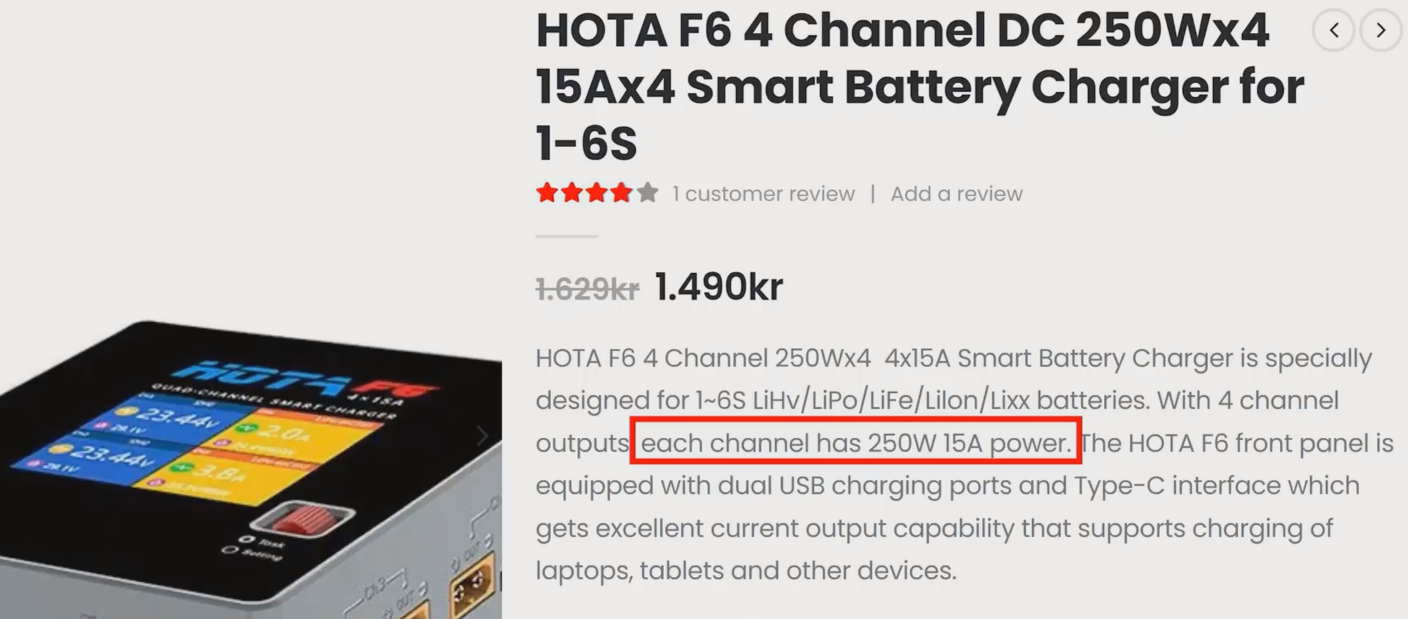Go to previous product using left arrow
The image size is (1408, 619).
click(x=1334, y=30)
